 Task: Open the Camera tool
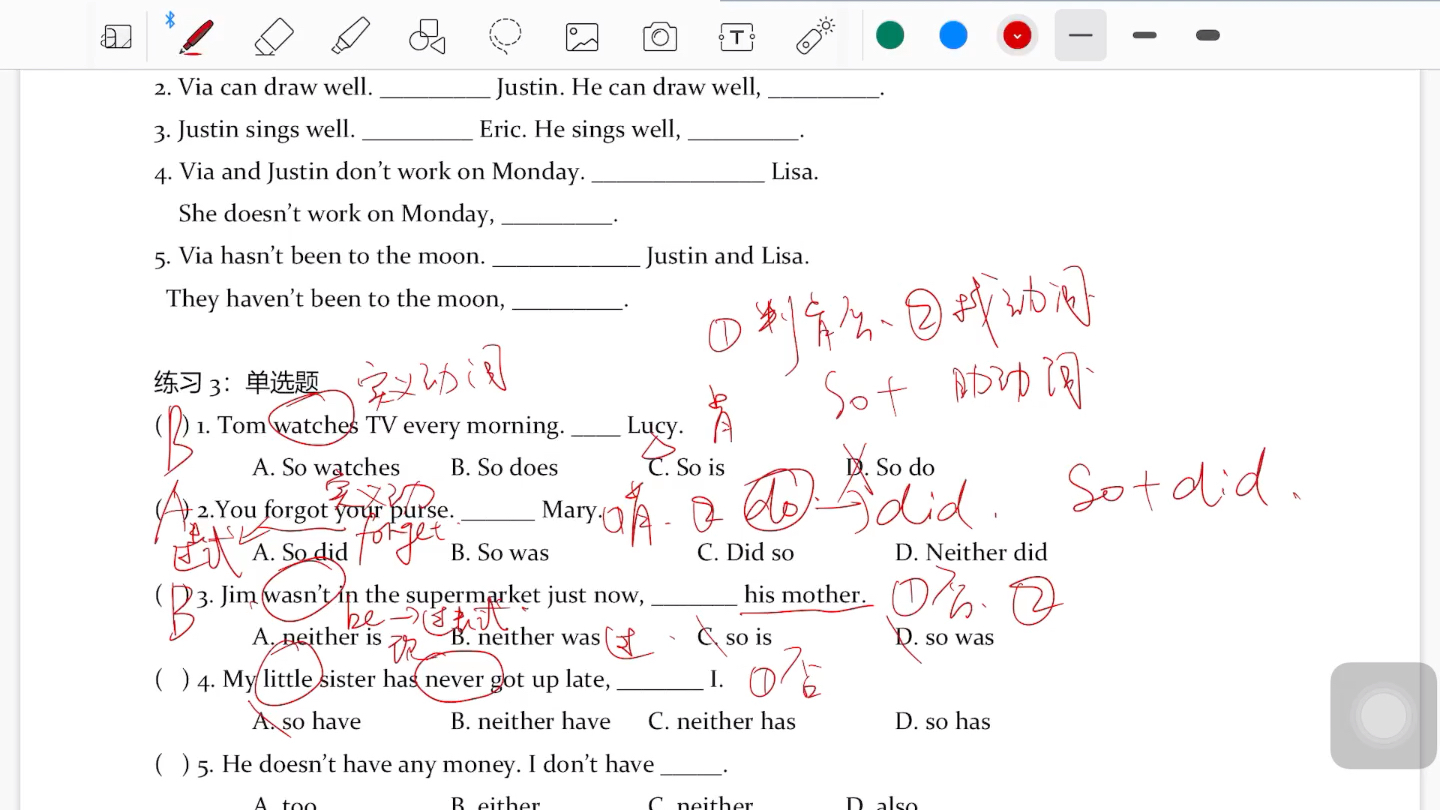[660, 37]
